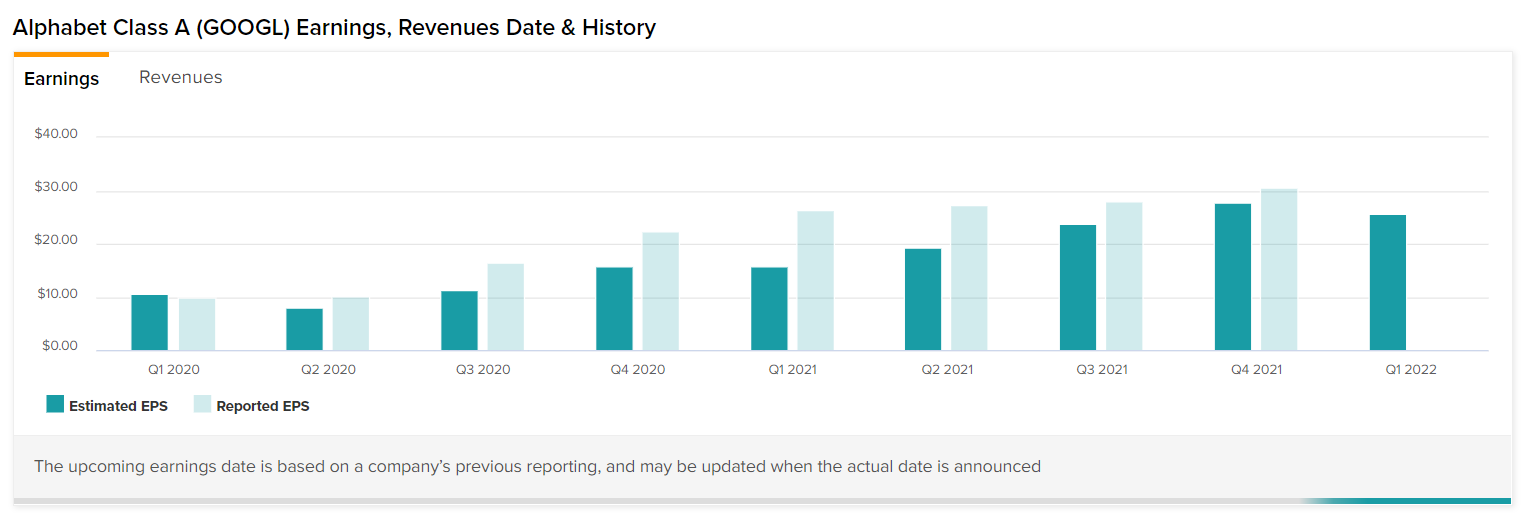Click the Estimated EPS color swatch
Image resolution: width=1525 pixels, height=513 pixels.
(55, 404)
